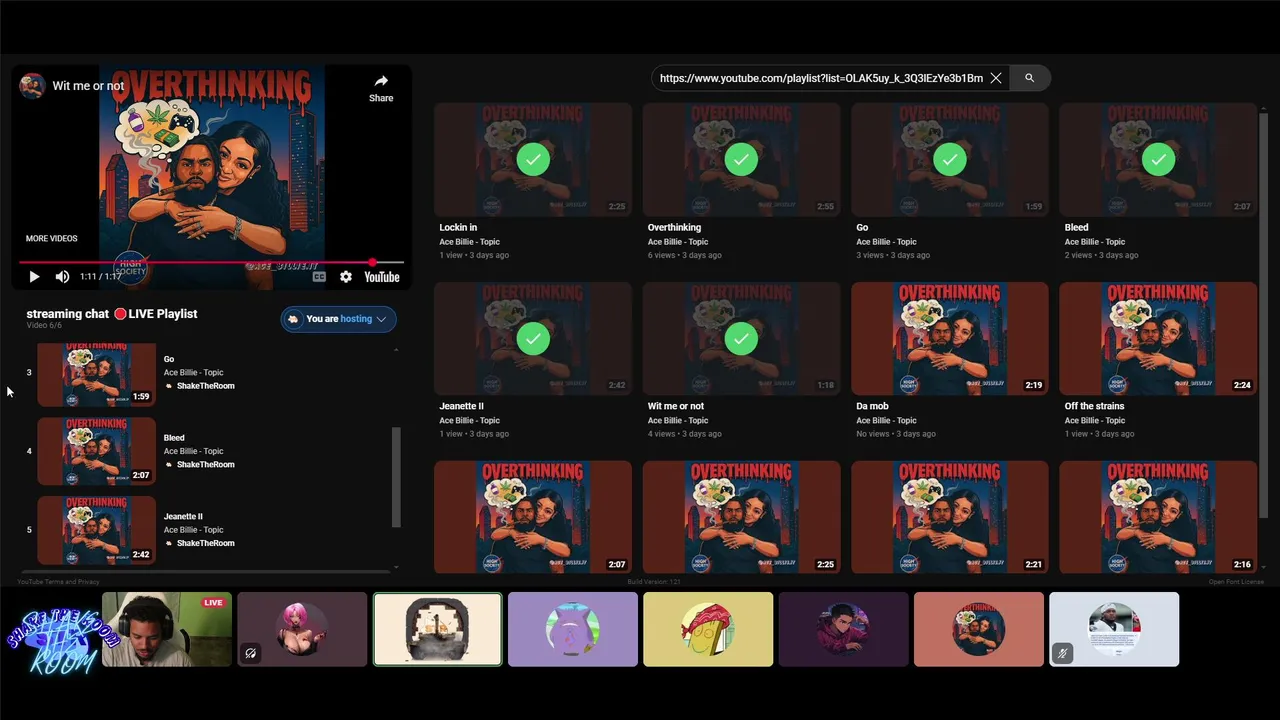Click the YouTube Terms and Privacy link

click(x=58, y=582)
